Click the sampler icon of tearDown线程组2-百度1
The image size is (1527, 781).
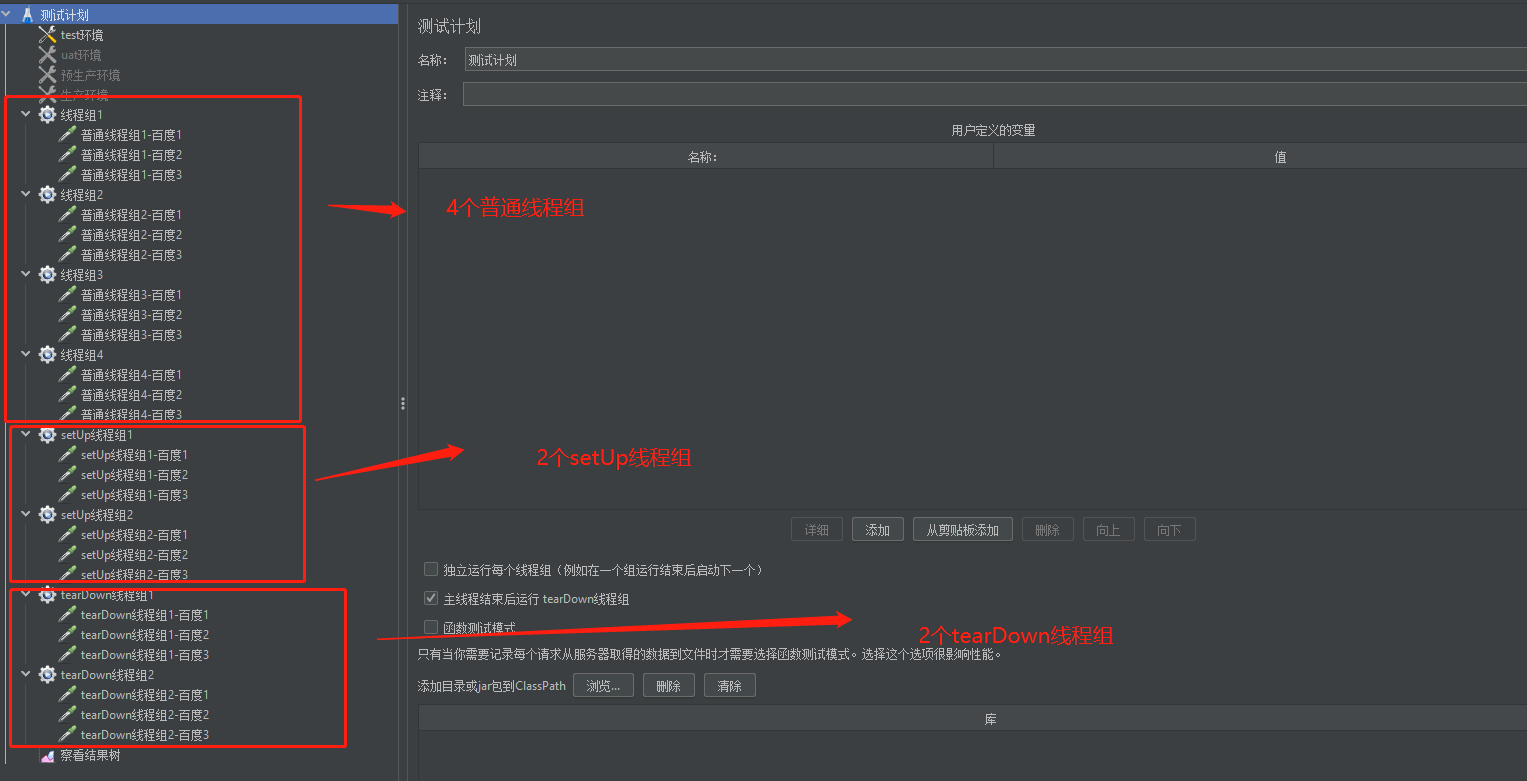pyautogui.click(x=67, y=695)
